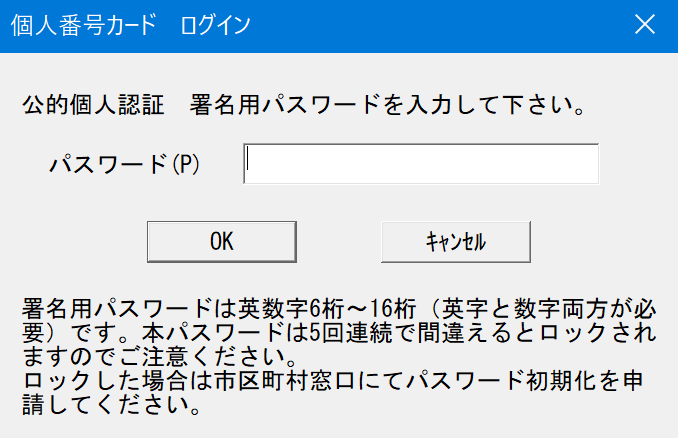
Task: Click the text cursor in password box
Action: point(249,164)
